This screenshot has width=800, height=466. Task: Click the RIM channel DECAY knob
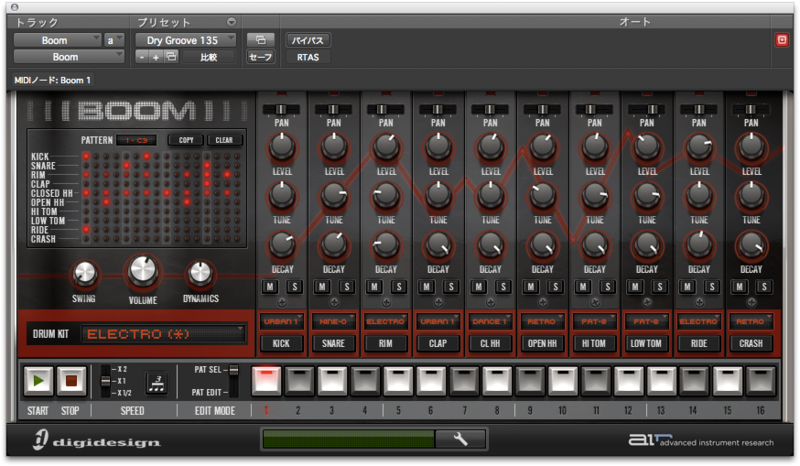(386, 244)
